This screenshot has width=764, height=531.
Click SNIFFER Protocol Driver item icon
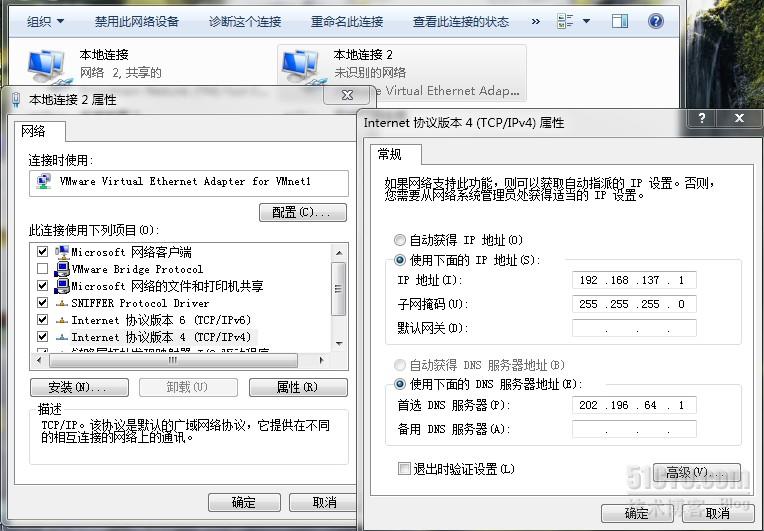pyautogui.click(x=62, y=303)
